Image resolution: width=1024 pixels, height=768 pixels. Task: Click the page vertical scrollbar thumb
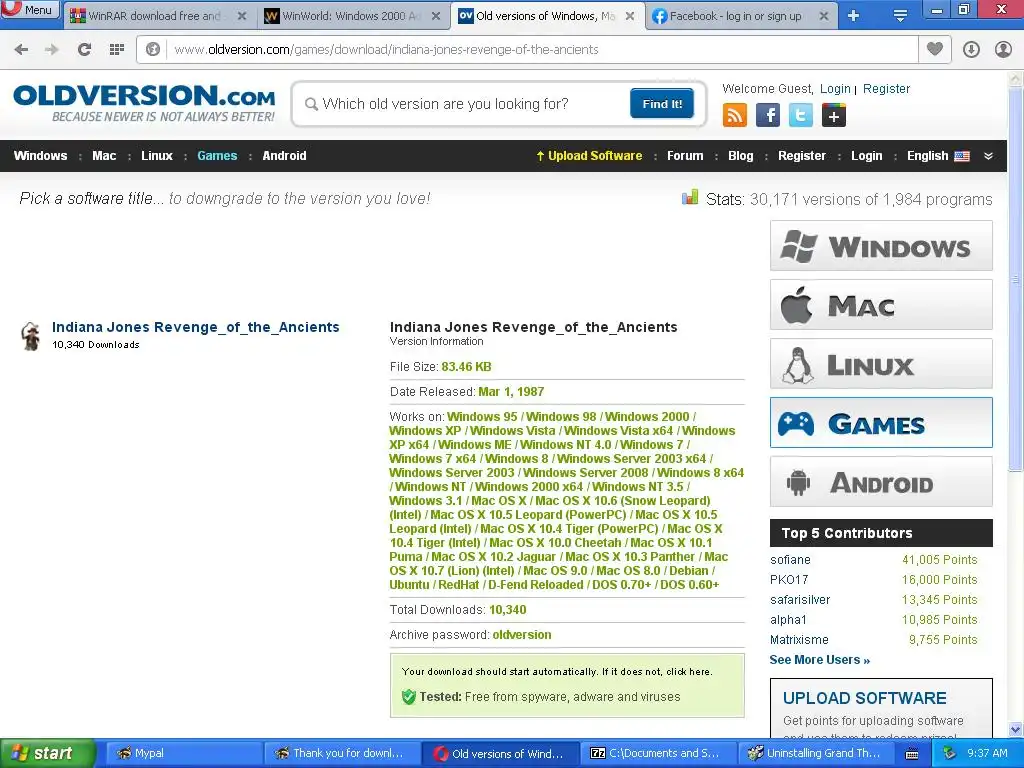tap(1016, 279)
